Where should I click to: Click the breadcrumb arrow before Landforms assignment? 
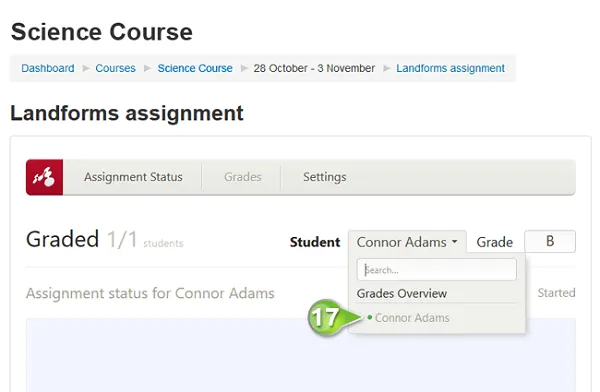point(387,69)
